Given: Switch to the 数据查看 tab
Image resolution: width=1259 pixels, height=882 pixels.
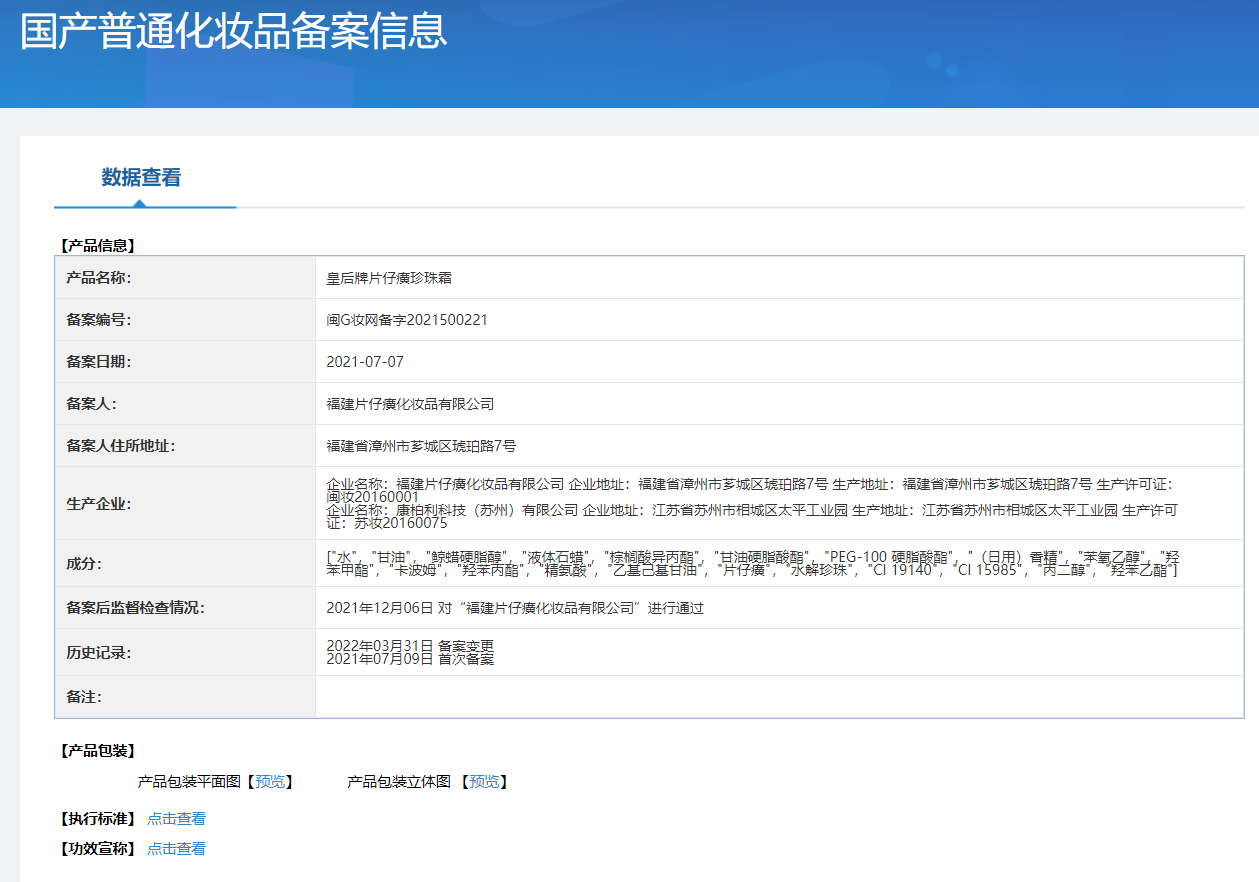Looking at the screenshot, I should point(141,178).
